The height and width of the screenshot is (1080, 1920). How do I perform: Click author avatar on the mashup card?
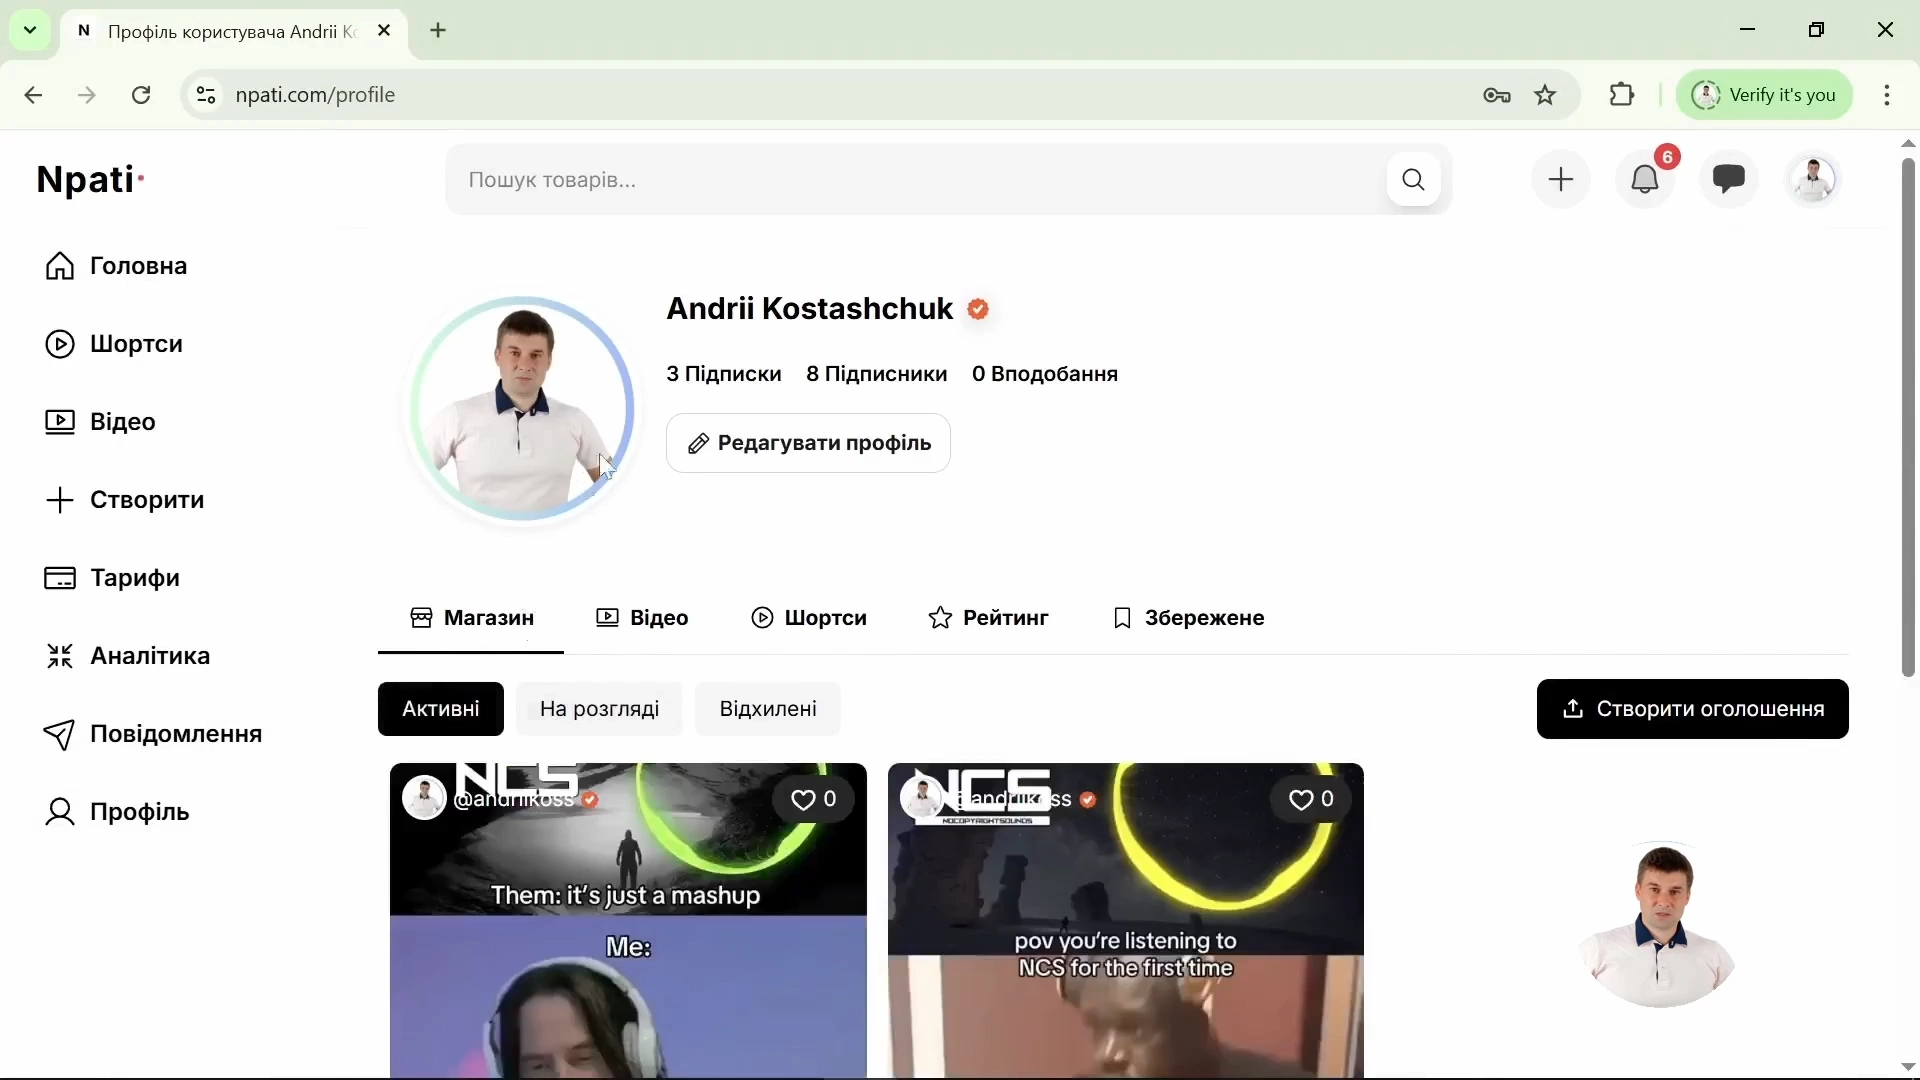pos(424,799)
